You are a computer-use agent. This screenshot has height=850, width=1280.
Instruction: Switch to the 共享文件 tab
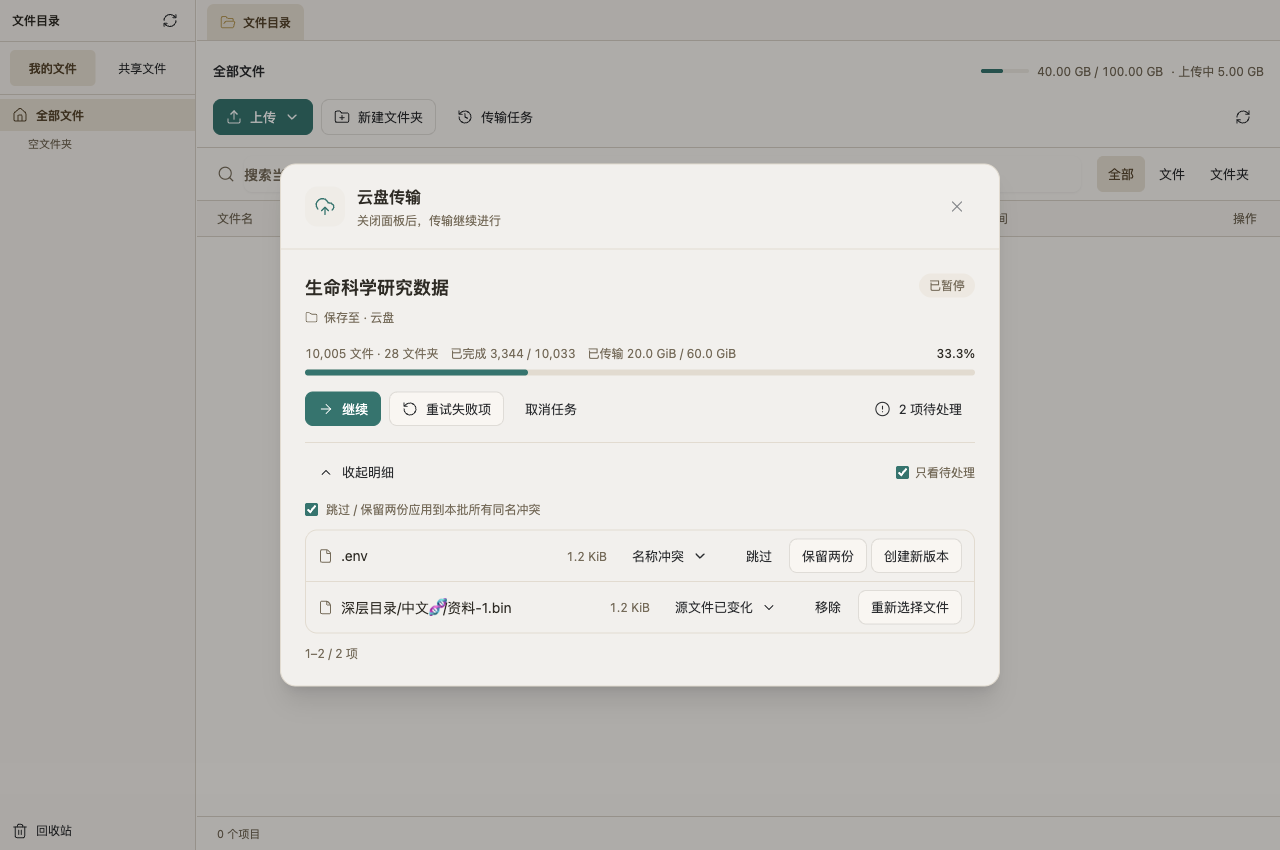pyautogui.click(x=142, y=68)
